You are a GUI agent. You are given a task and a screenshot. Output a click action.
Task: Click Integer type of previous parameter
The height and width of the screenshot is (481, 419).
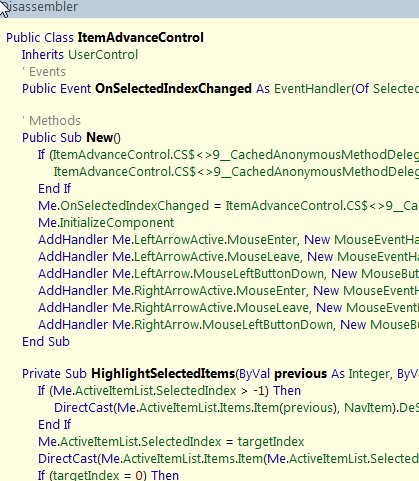tap(369, 374)
